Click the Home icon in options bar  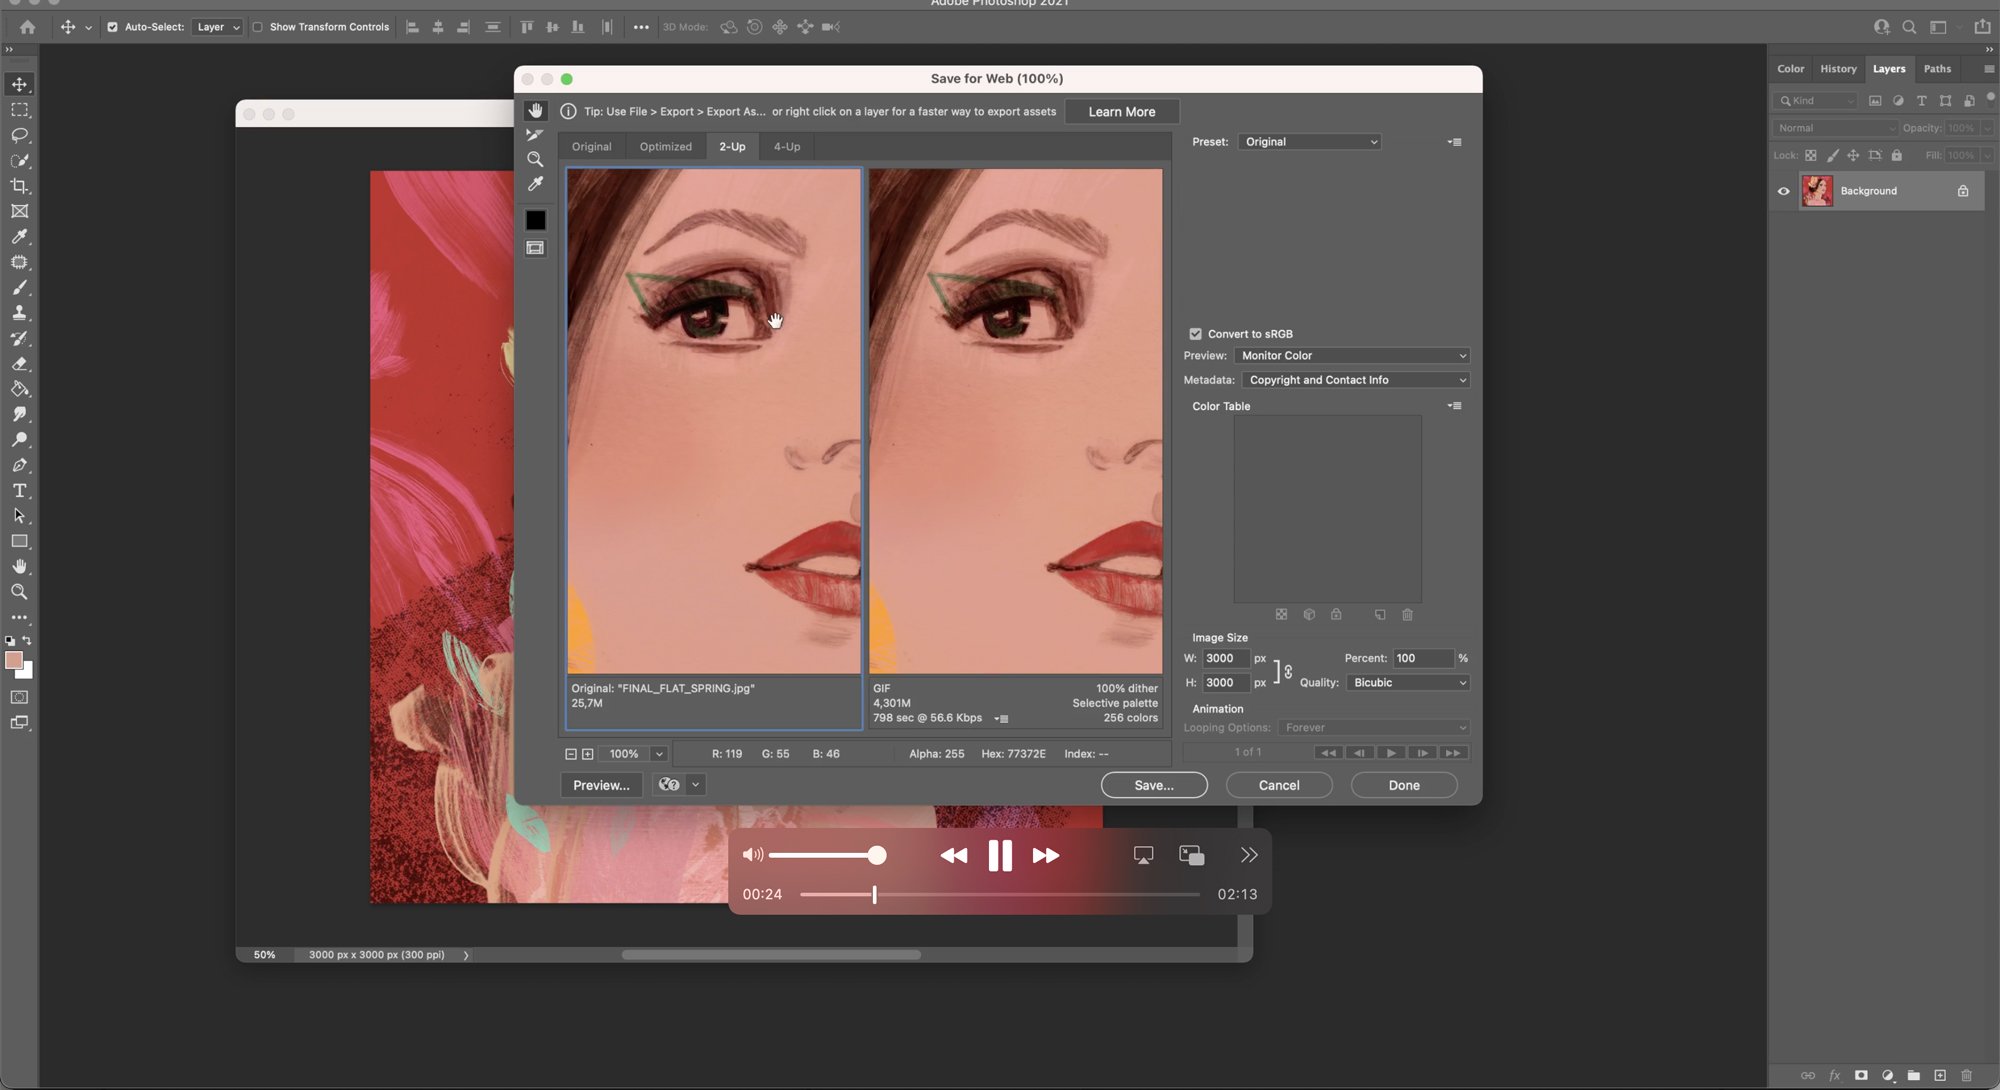28,27
